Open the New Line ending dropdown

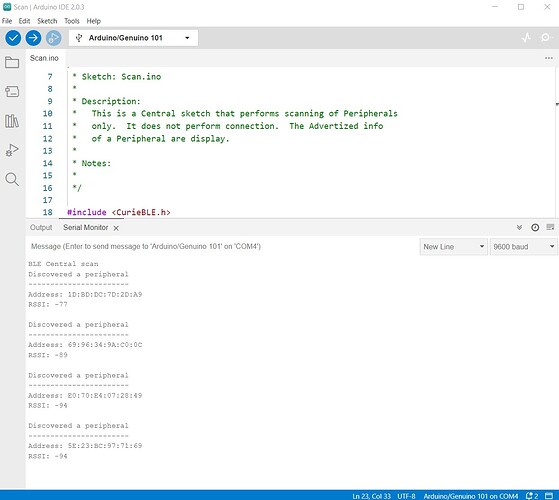pos(453,247)
